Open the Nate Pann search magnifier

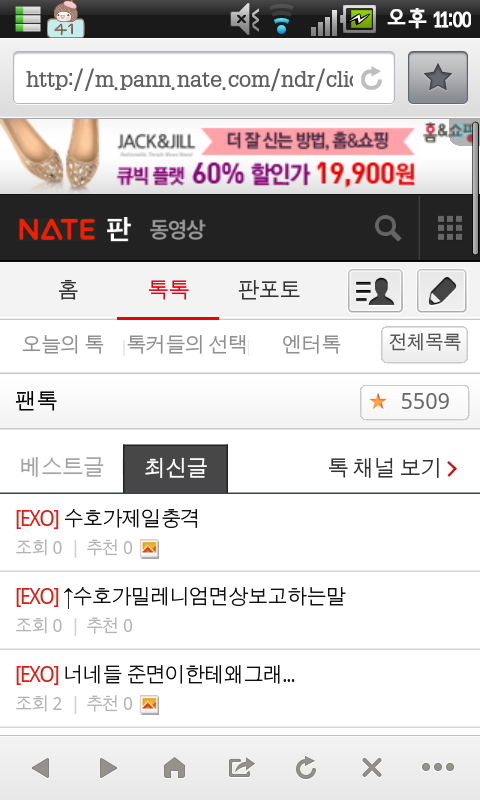pyautogui.click(x=388, y=228)
